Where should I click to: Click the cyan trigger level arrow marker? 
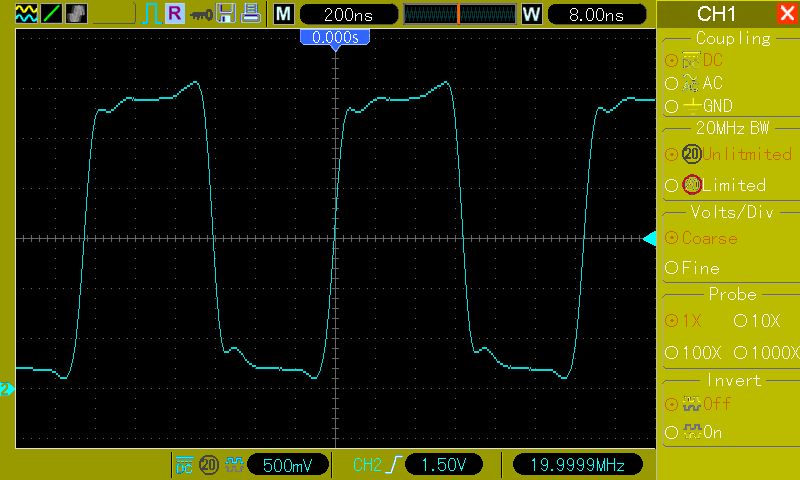coord(649,238)
